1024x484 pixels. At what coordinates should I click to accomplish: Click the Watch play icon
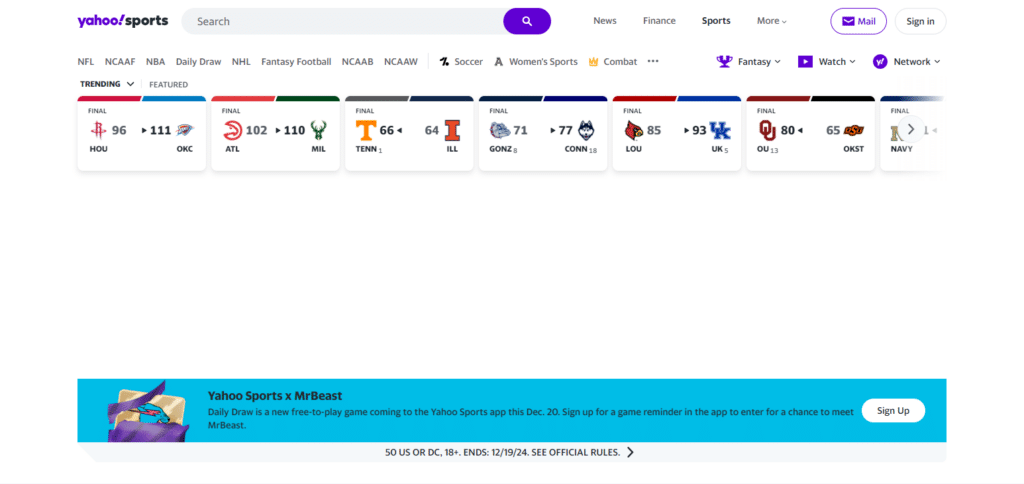click(x=805, y=61)
